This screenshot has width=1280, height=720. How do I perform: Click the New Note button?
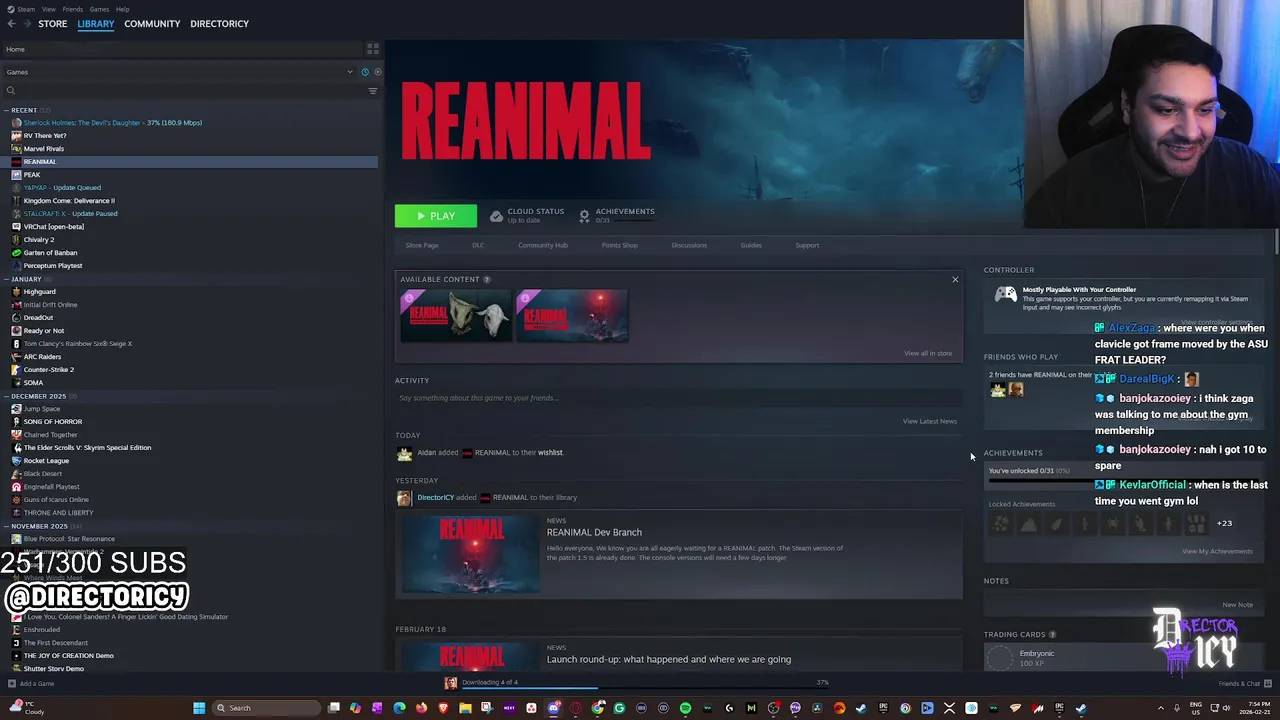[x=1237, y=605]
